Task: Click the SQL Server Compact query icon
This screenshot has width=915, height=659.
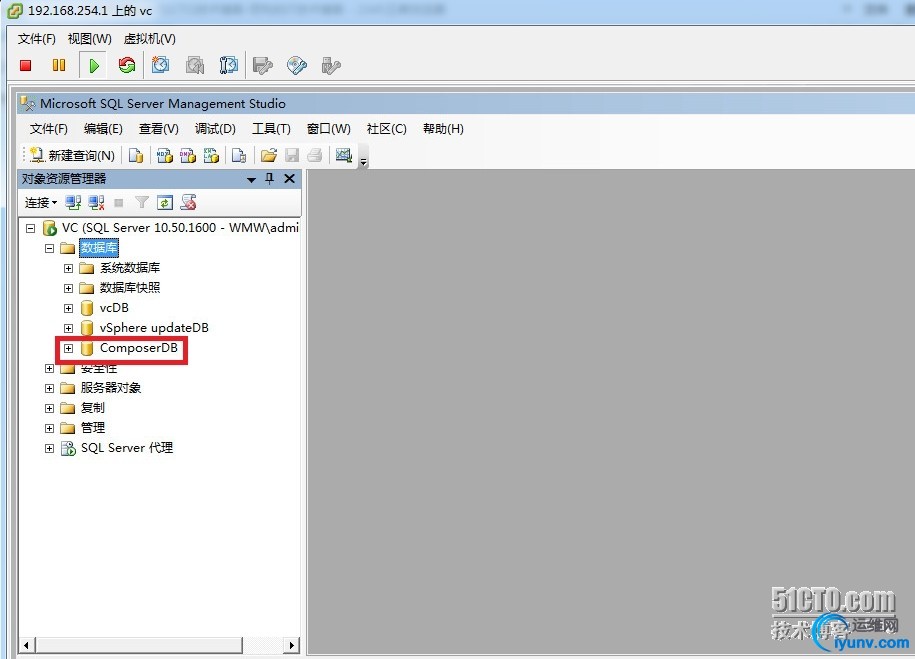Action: pyautogui.click(x=239, y=155)
